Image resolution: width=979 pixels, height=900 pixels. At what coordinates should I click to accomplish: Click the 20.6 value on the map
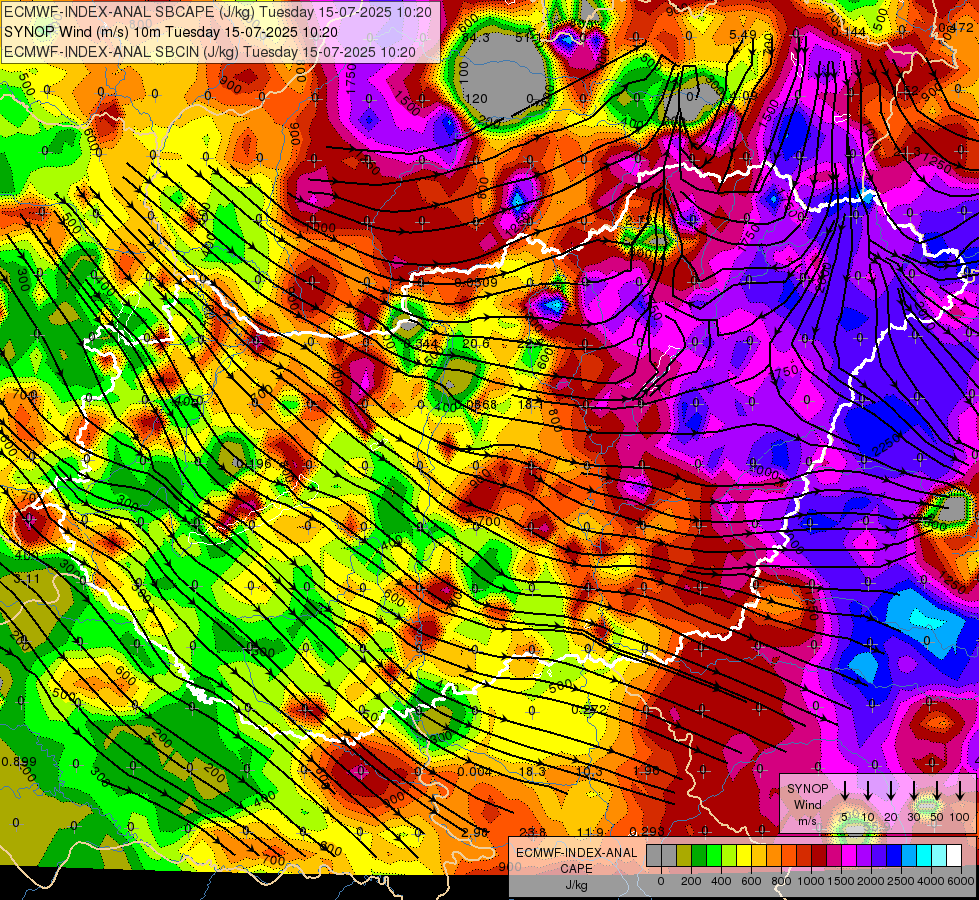(476, 344)
